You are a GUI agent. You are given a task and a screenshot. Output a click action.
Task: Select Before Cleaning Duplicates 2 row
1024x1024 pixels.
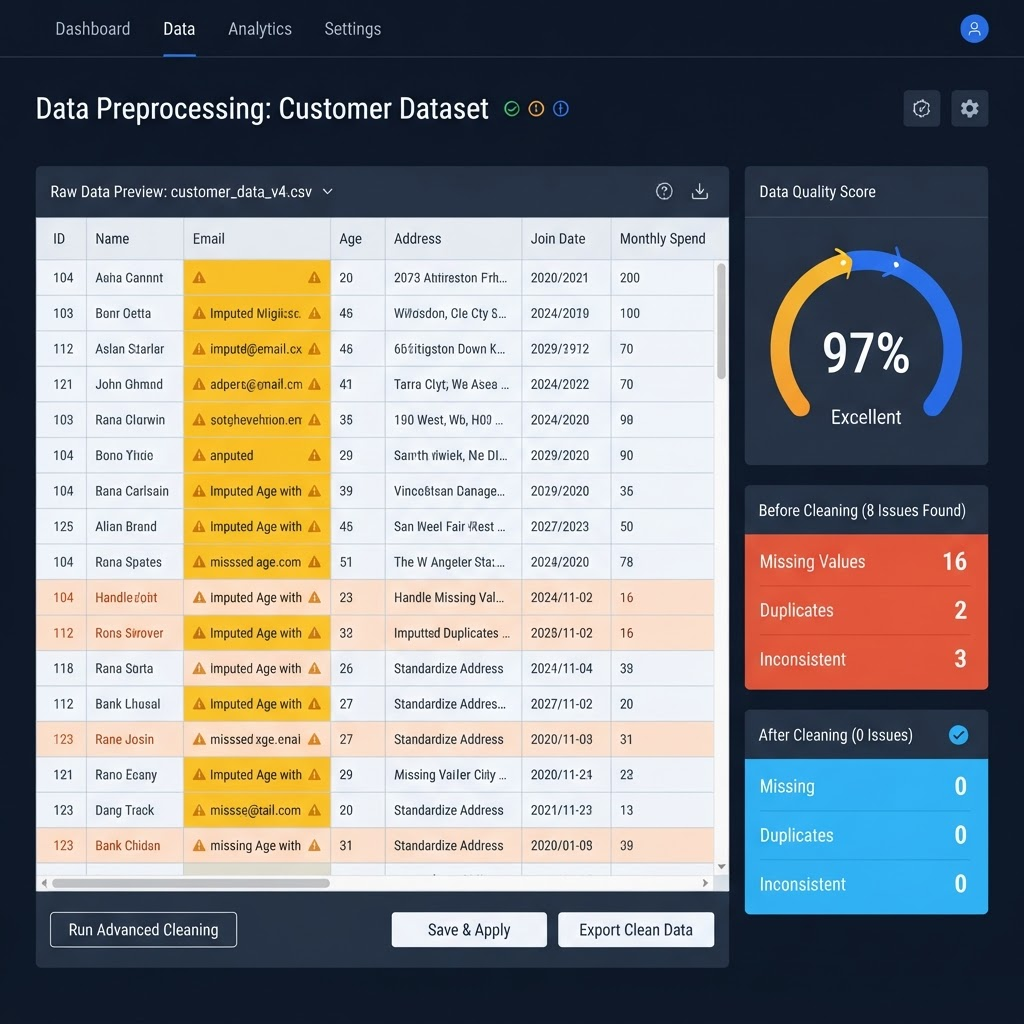(866, 610)
